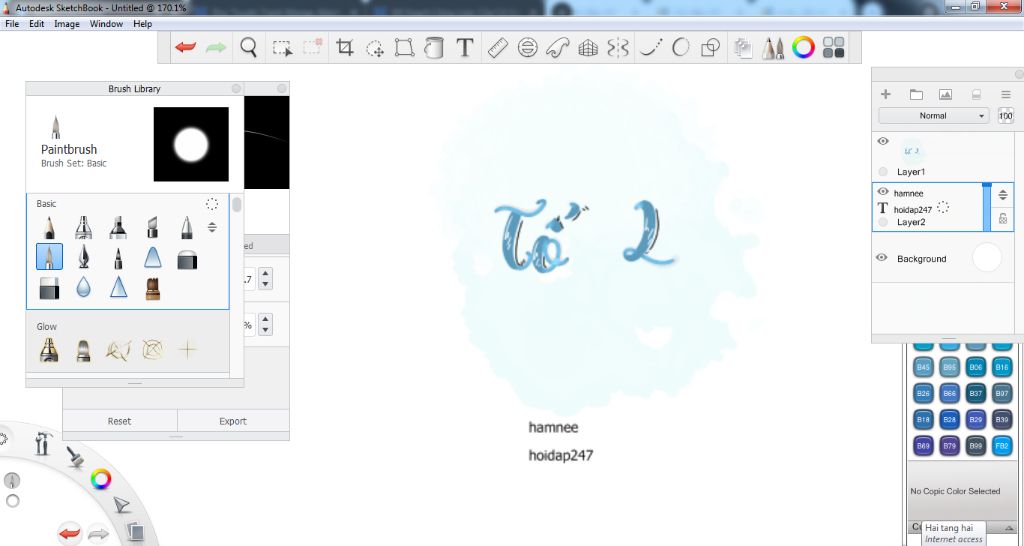Select the highlighted Paintbrush in Basic set
Viewport: 1024px width, 546px height.
[x=50, y=257]
